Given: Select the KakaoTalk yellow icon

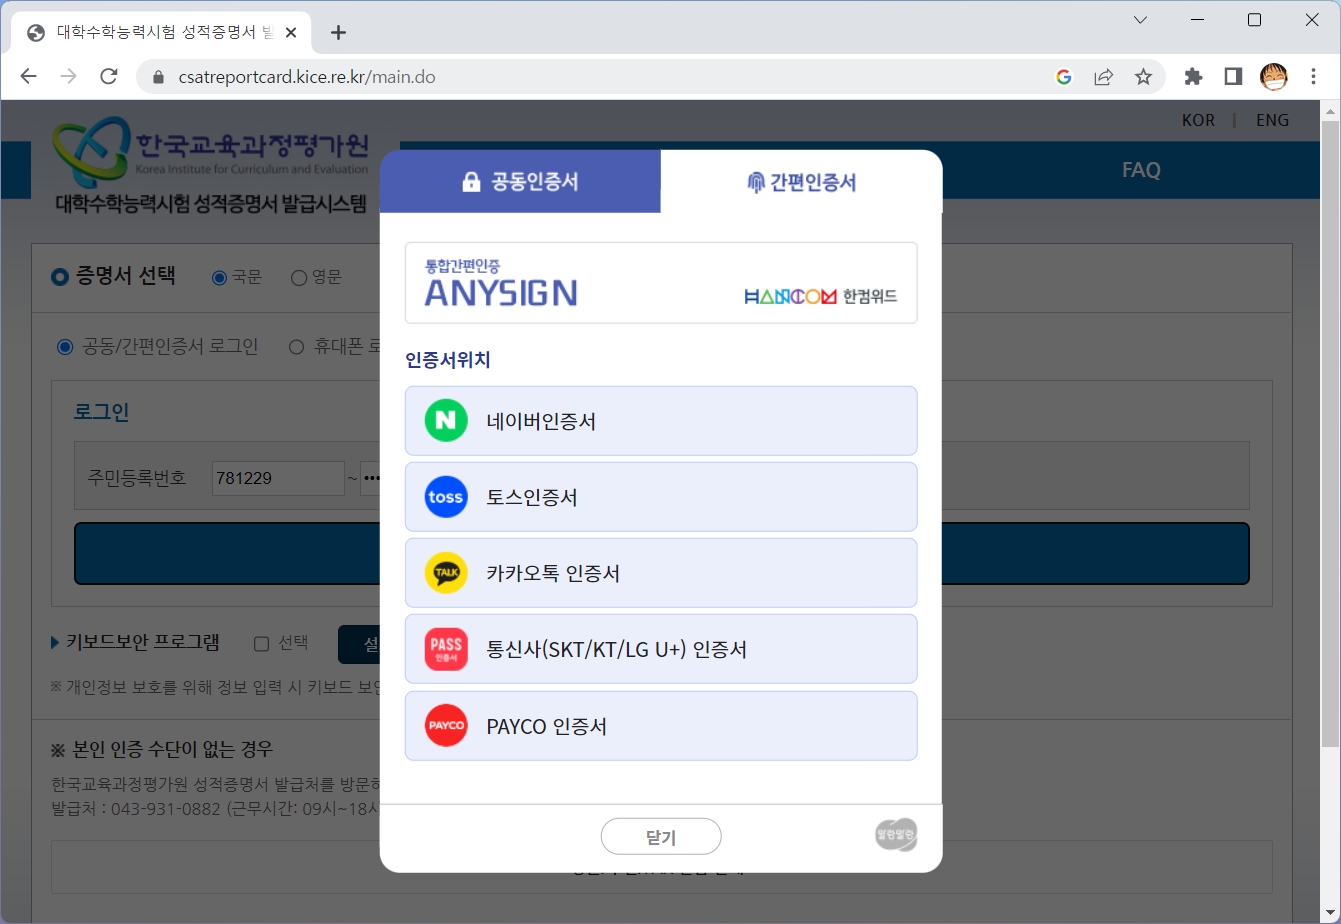Looking at the screenshot, I should point(446,573).
